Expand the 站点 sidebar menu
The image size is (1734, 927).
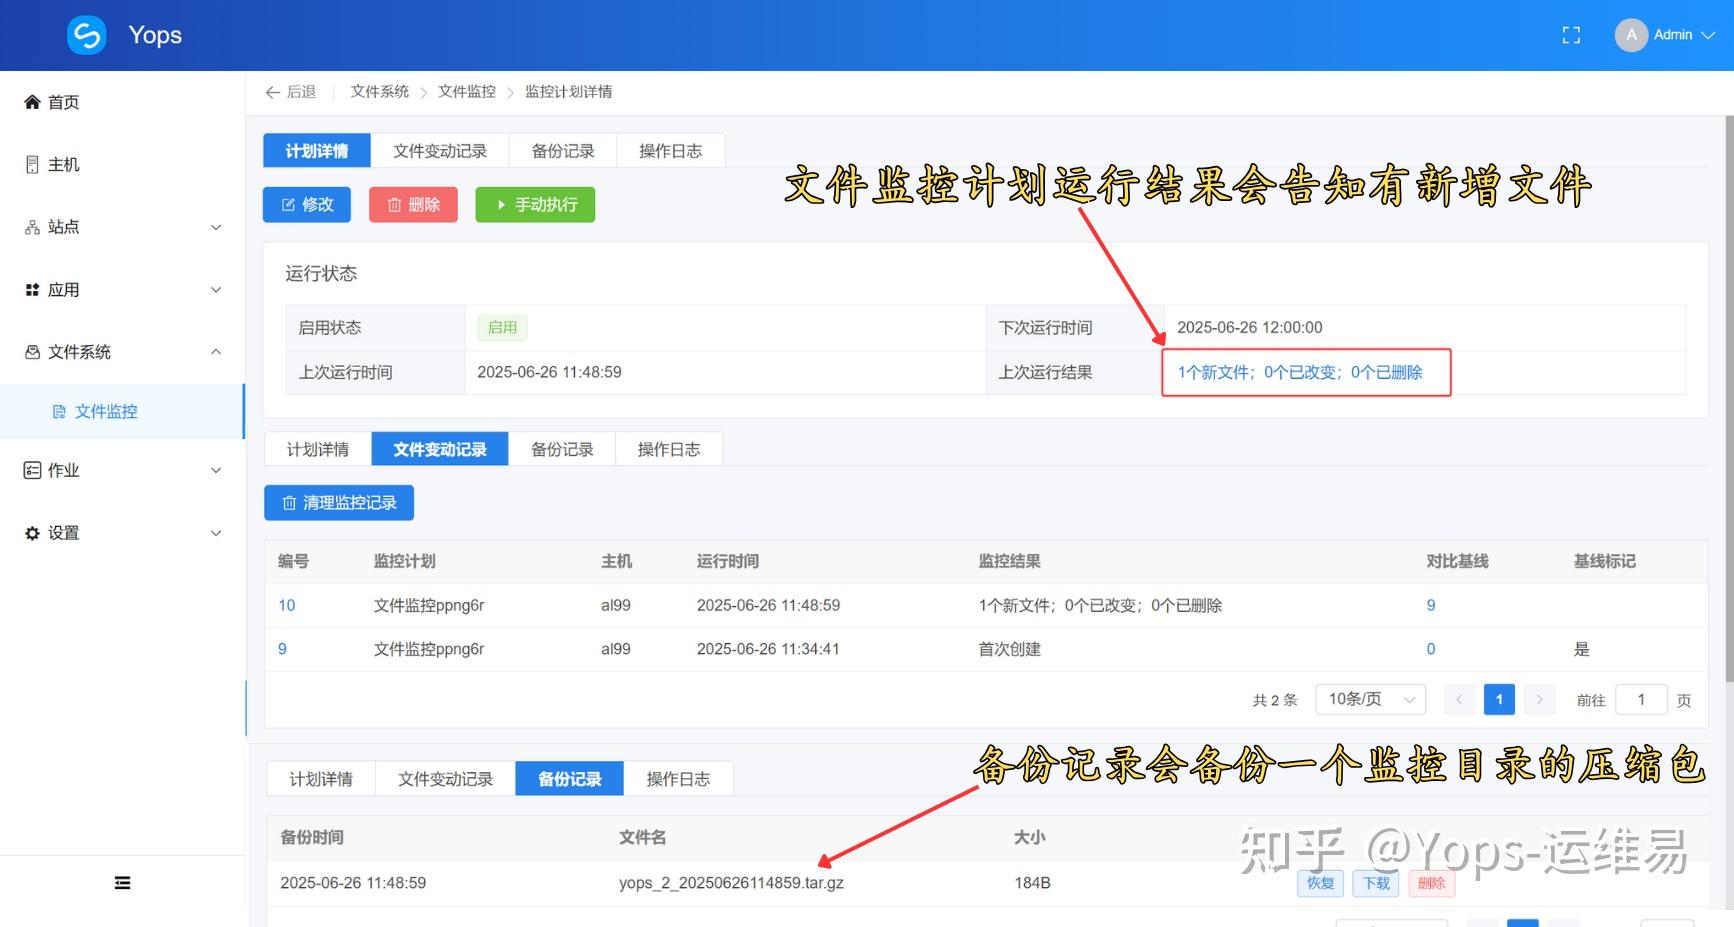coord(60,227)
